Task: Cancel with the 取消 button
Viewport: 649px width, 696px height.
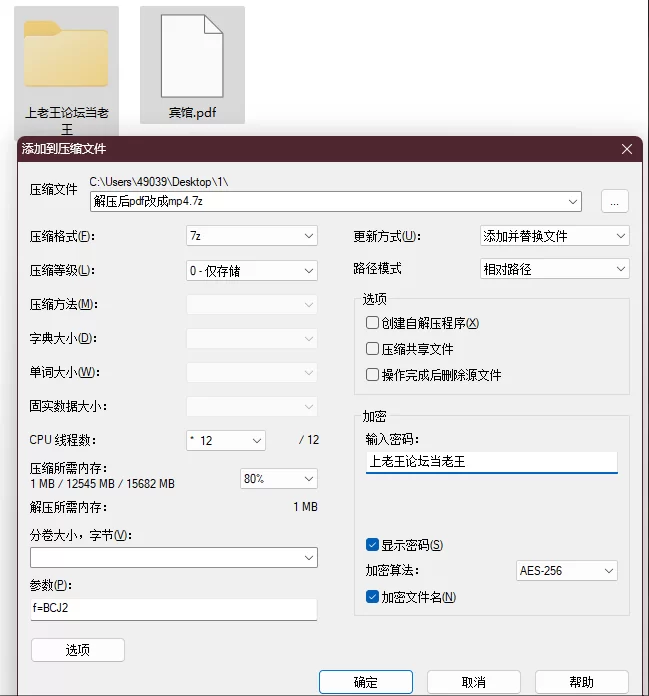Action: pyautogui.click(x=474, y=682)
